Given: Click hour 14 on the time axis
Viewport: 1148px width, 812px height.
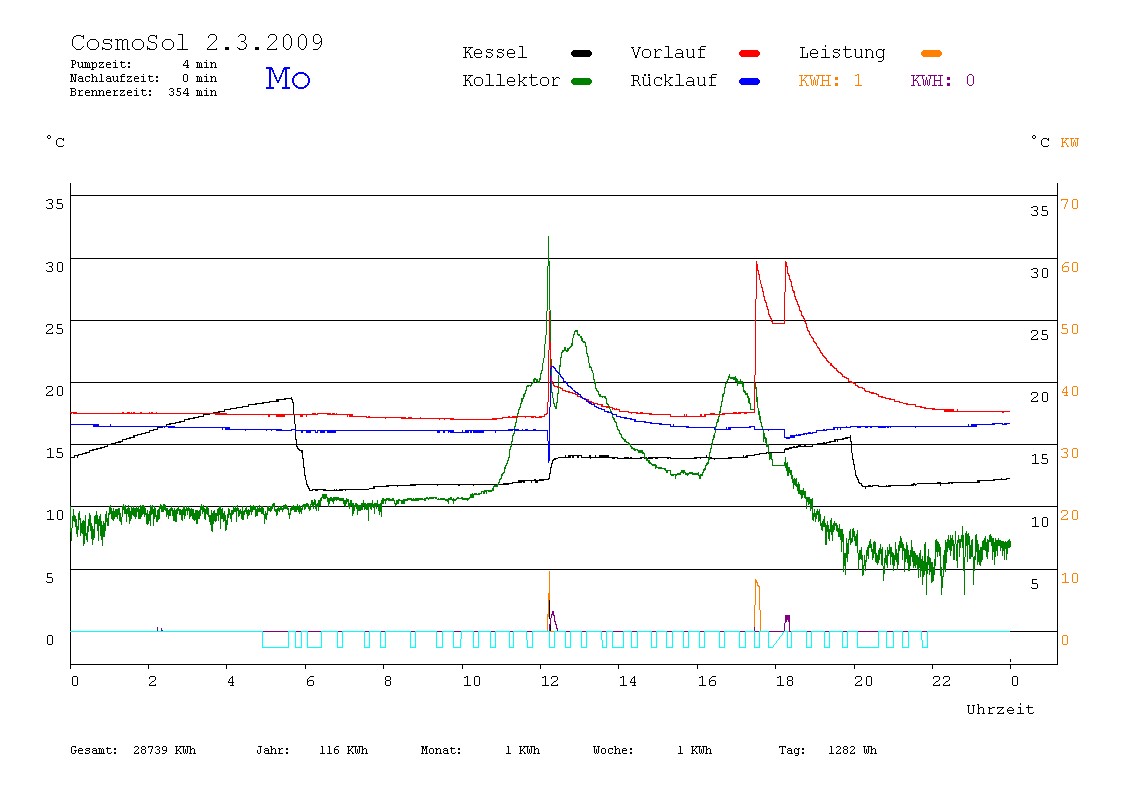Looking at the screenshot, I should (627, 682).
